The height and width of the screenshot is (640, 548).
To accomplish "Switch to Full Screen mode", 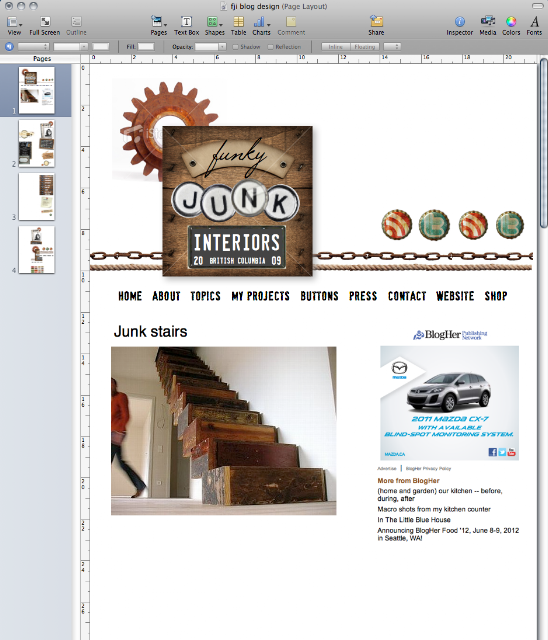I will click(x=44, y=25).
